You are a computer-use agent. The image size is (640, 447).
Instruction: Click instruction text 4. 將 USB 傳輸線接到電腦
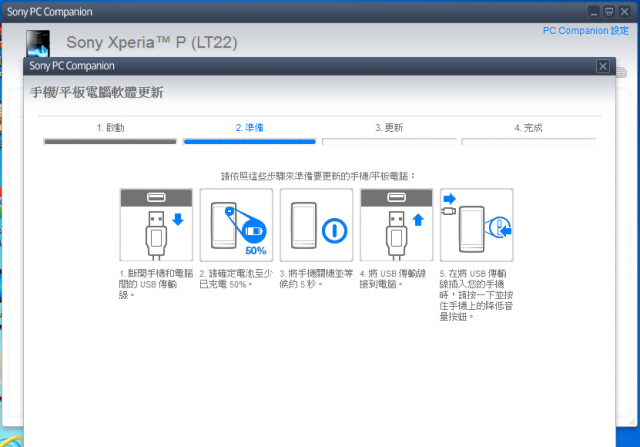point(393,279)
